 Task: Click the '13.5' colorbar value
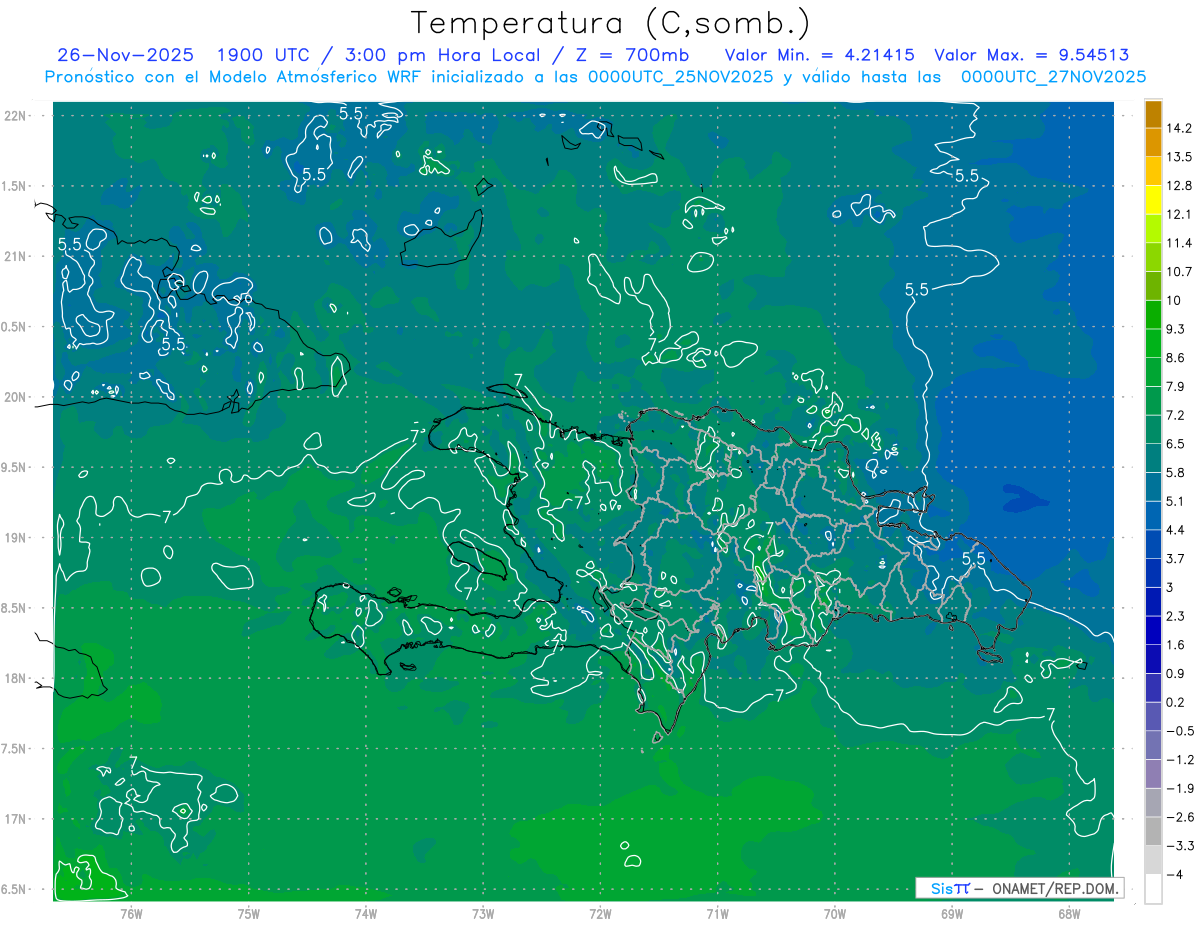point(1179,157)
